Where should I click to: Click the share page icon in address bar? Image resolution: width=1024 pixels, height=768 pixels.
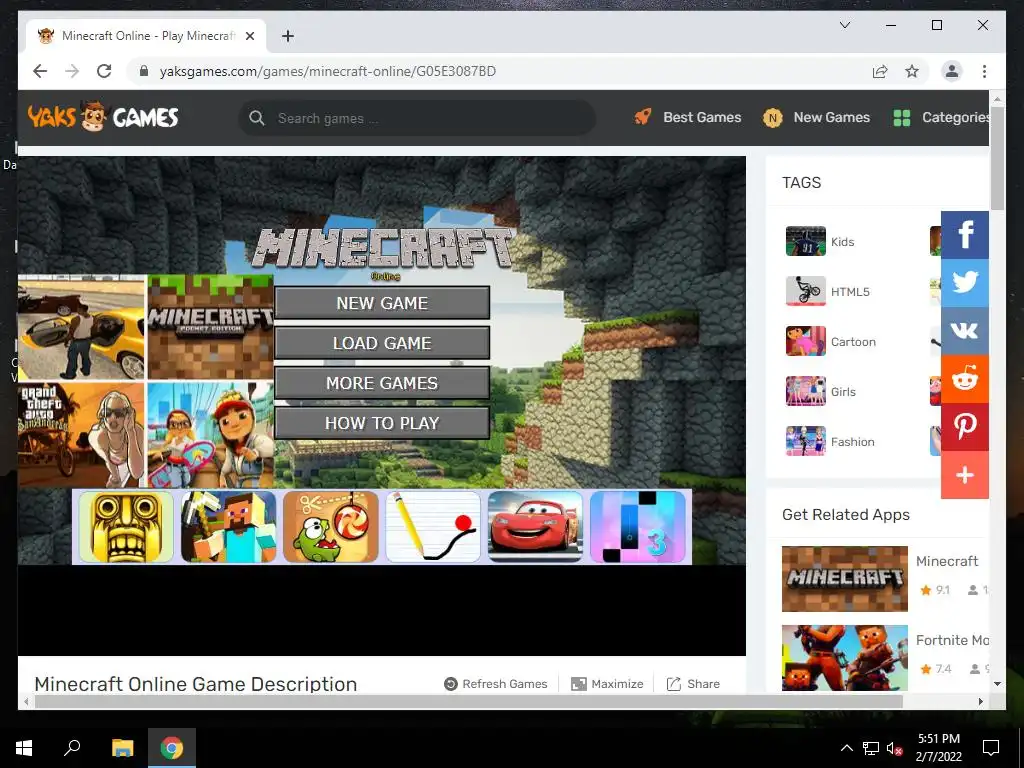(880, 71)
